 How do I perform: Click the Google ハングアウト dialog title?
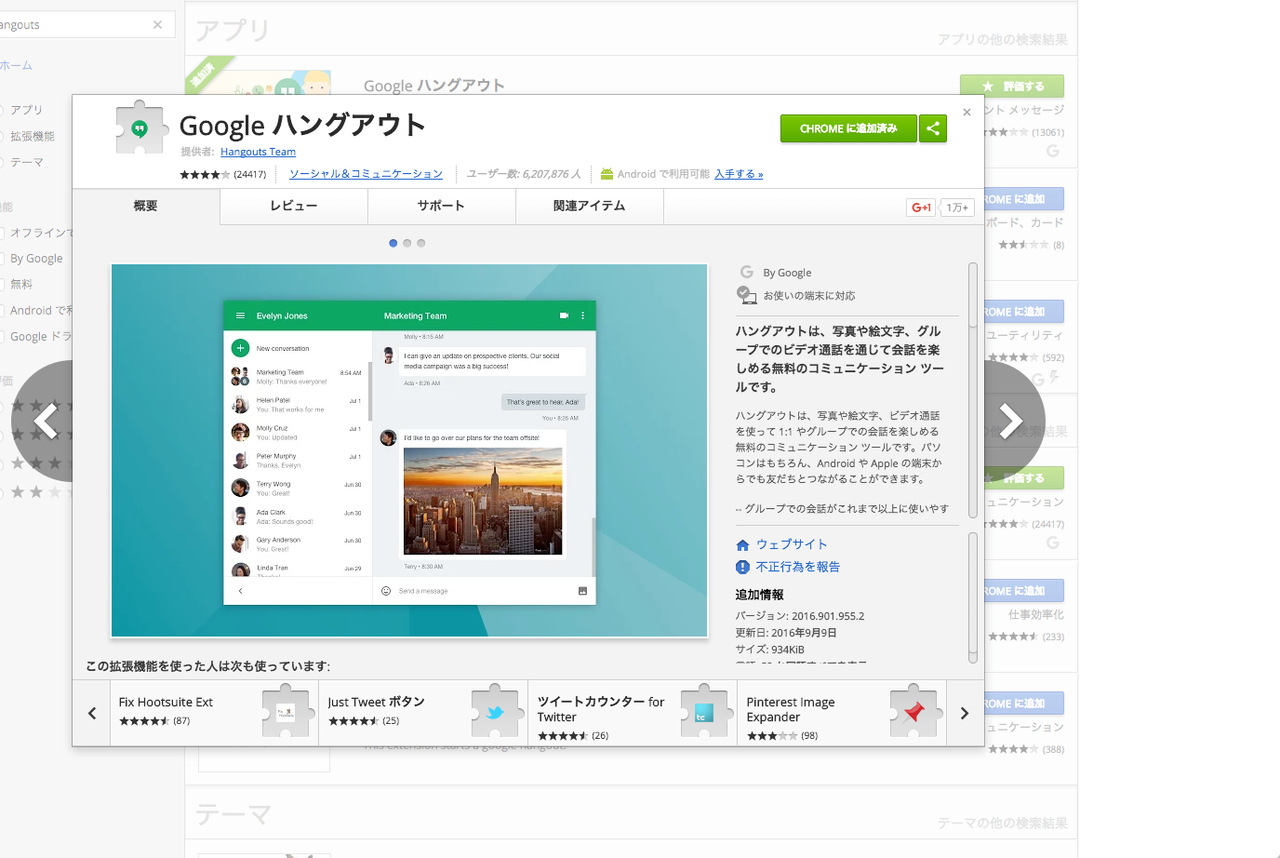click(x=303, y=125)
